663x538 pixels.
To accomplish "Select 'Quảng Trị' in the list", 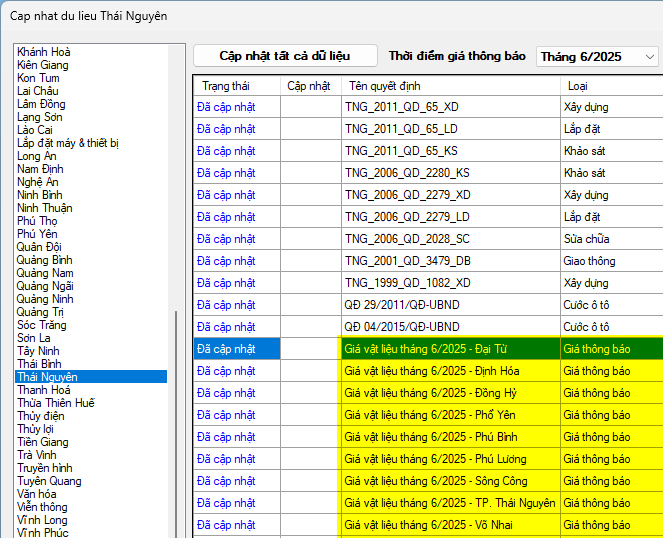I will click(40, 312).
